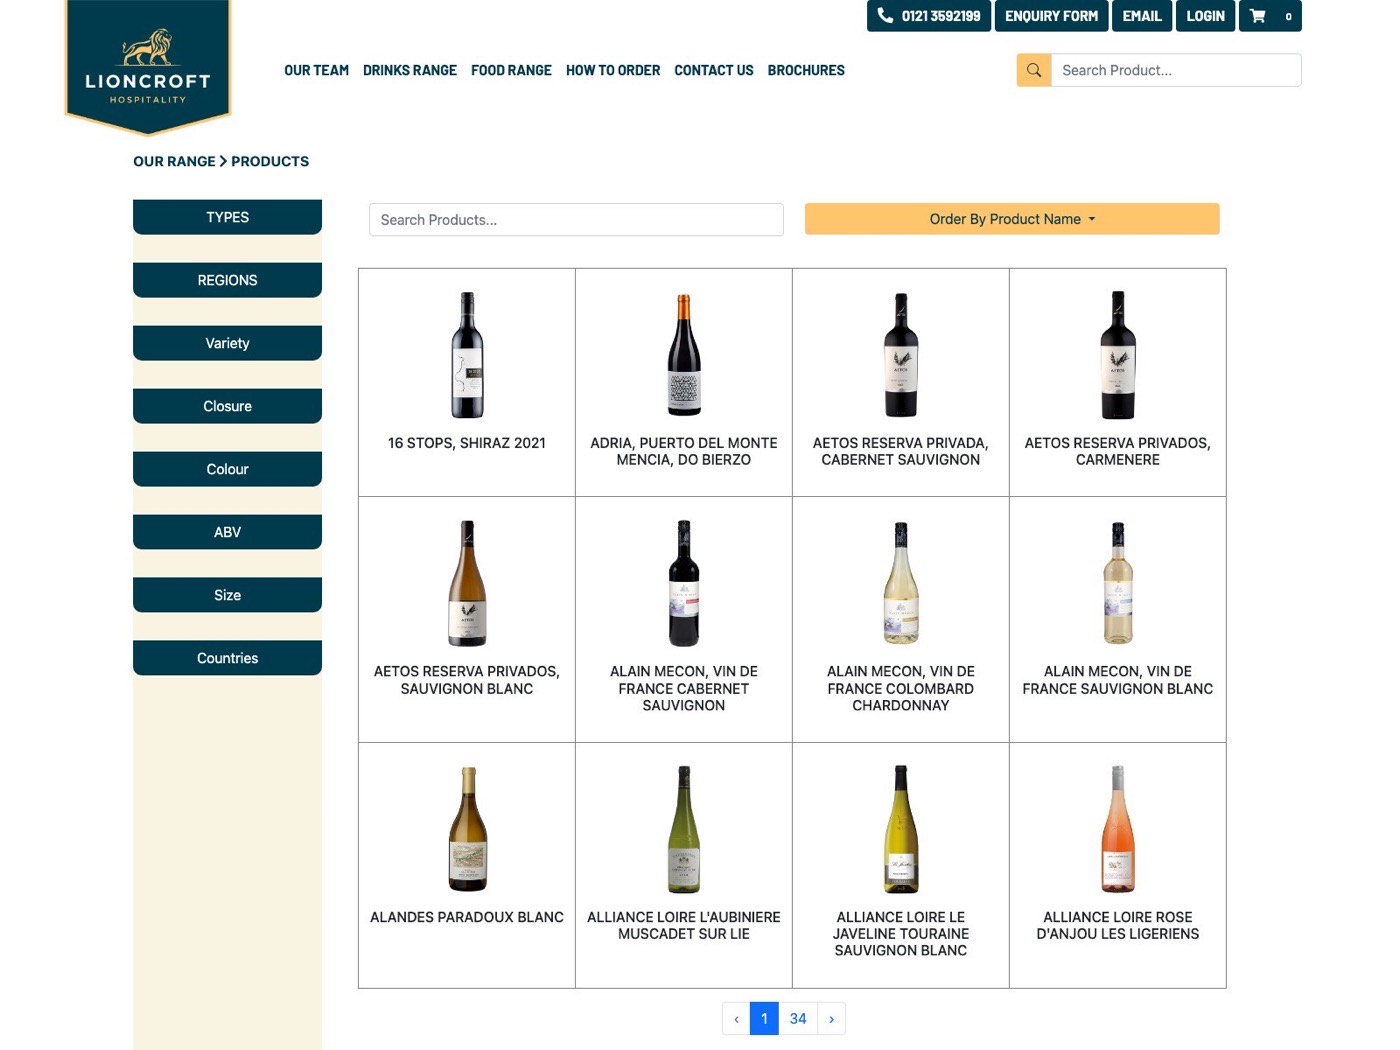Expand the Variety filter
The width and height of the screenshot is (1400, 1050).
pyautogui.click(x=227, y=343)
